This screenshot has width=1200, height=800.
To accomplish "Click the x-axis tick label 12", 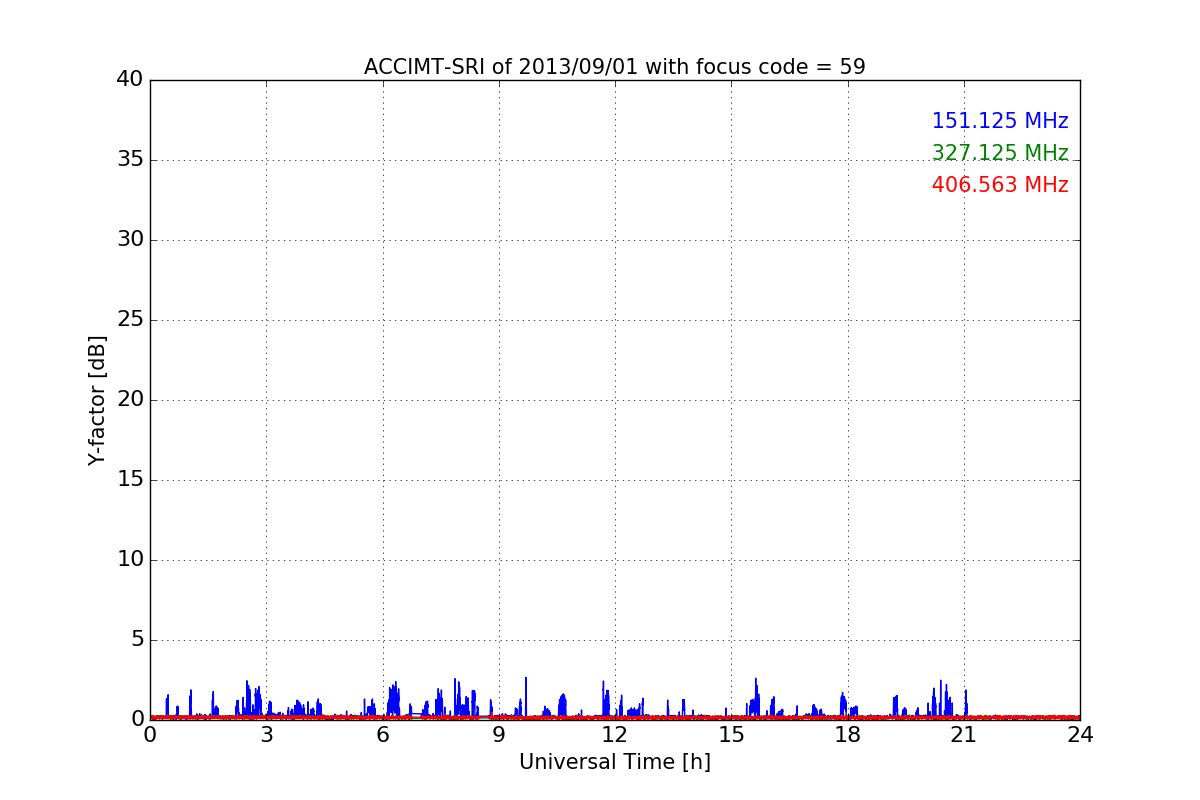I will [615, 735].
